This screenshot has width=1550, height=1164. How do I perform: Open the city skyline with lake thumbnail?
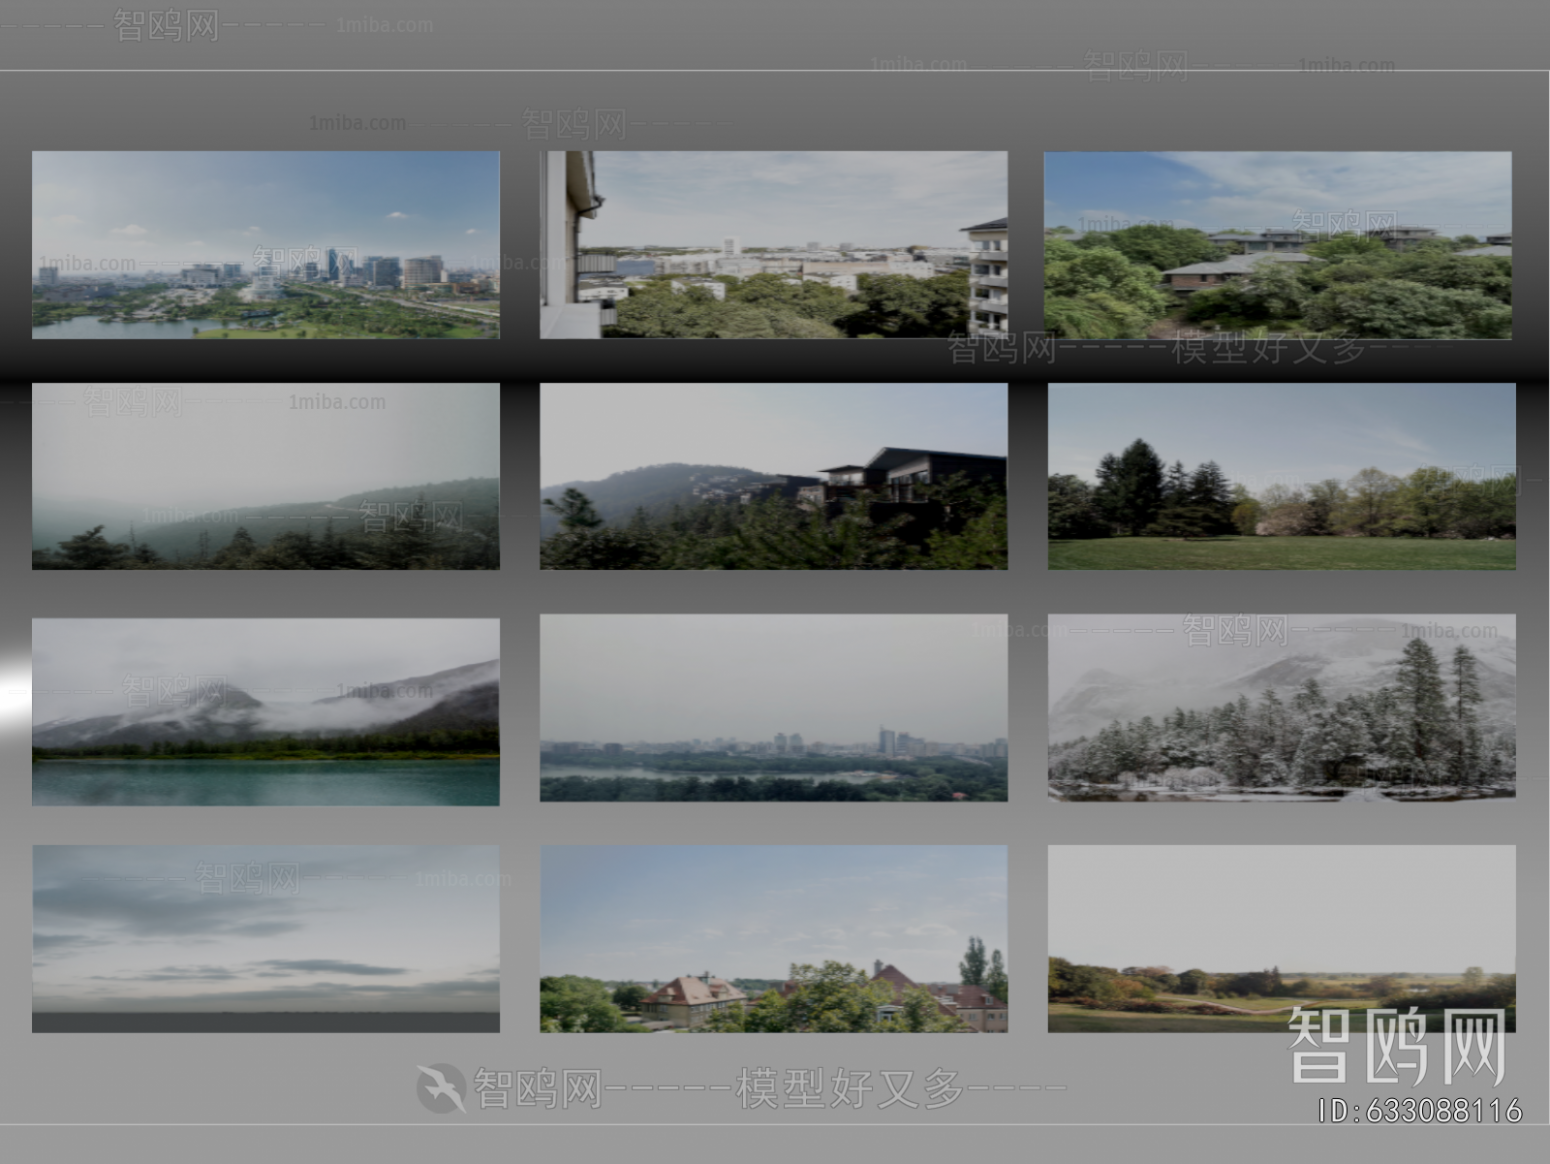pos(265,245)
